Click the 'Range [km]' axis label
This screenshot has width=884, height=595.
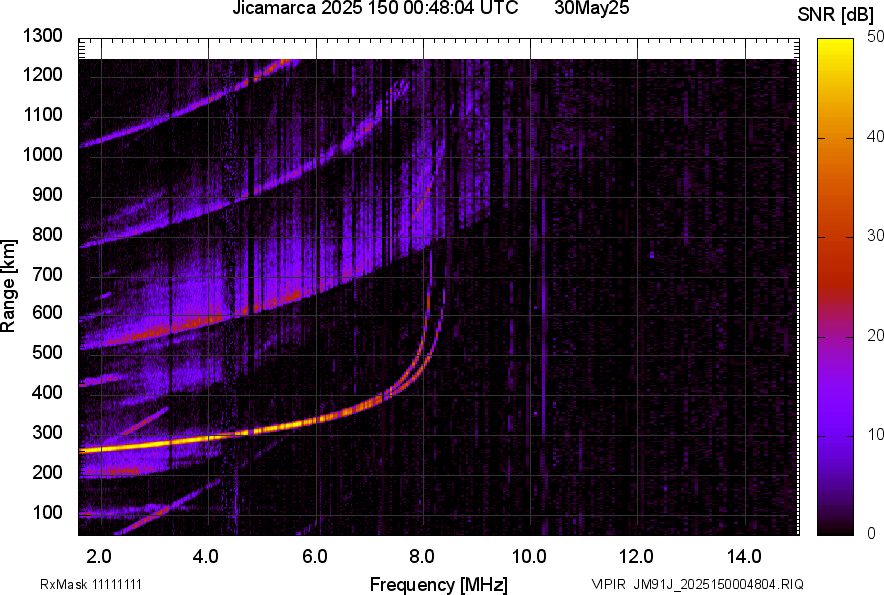tap(8, 286)
